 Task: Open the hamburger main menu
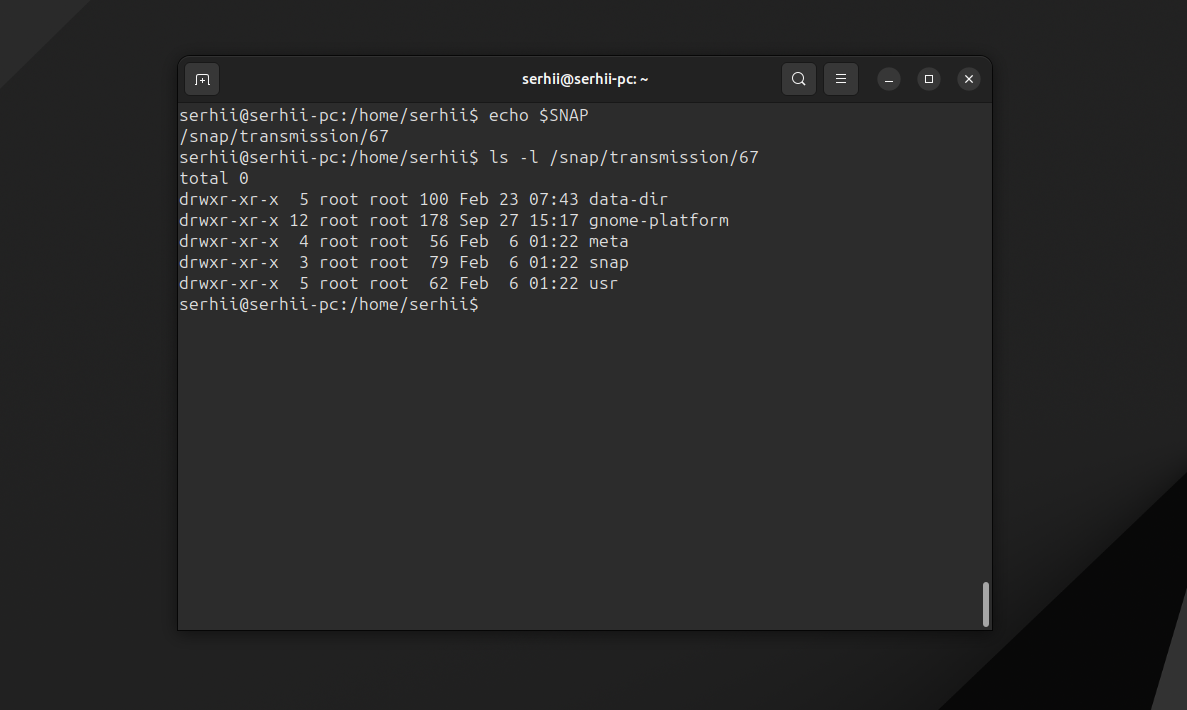coord(840,79)
